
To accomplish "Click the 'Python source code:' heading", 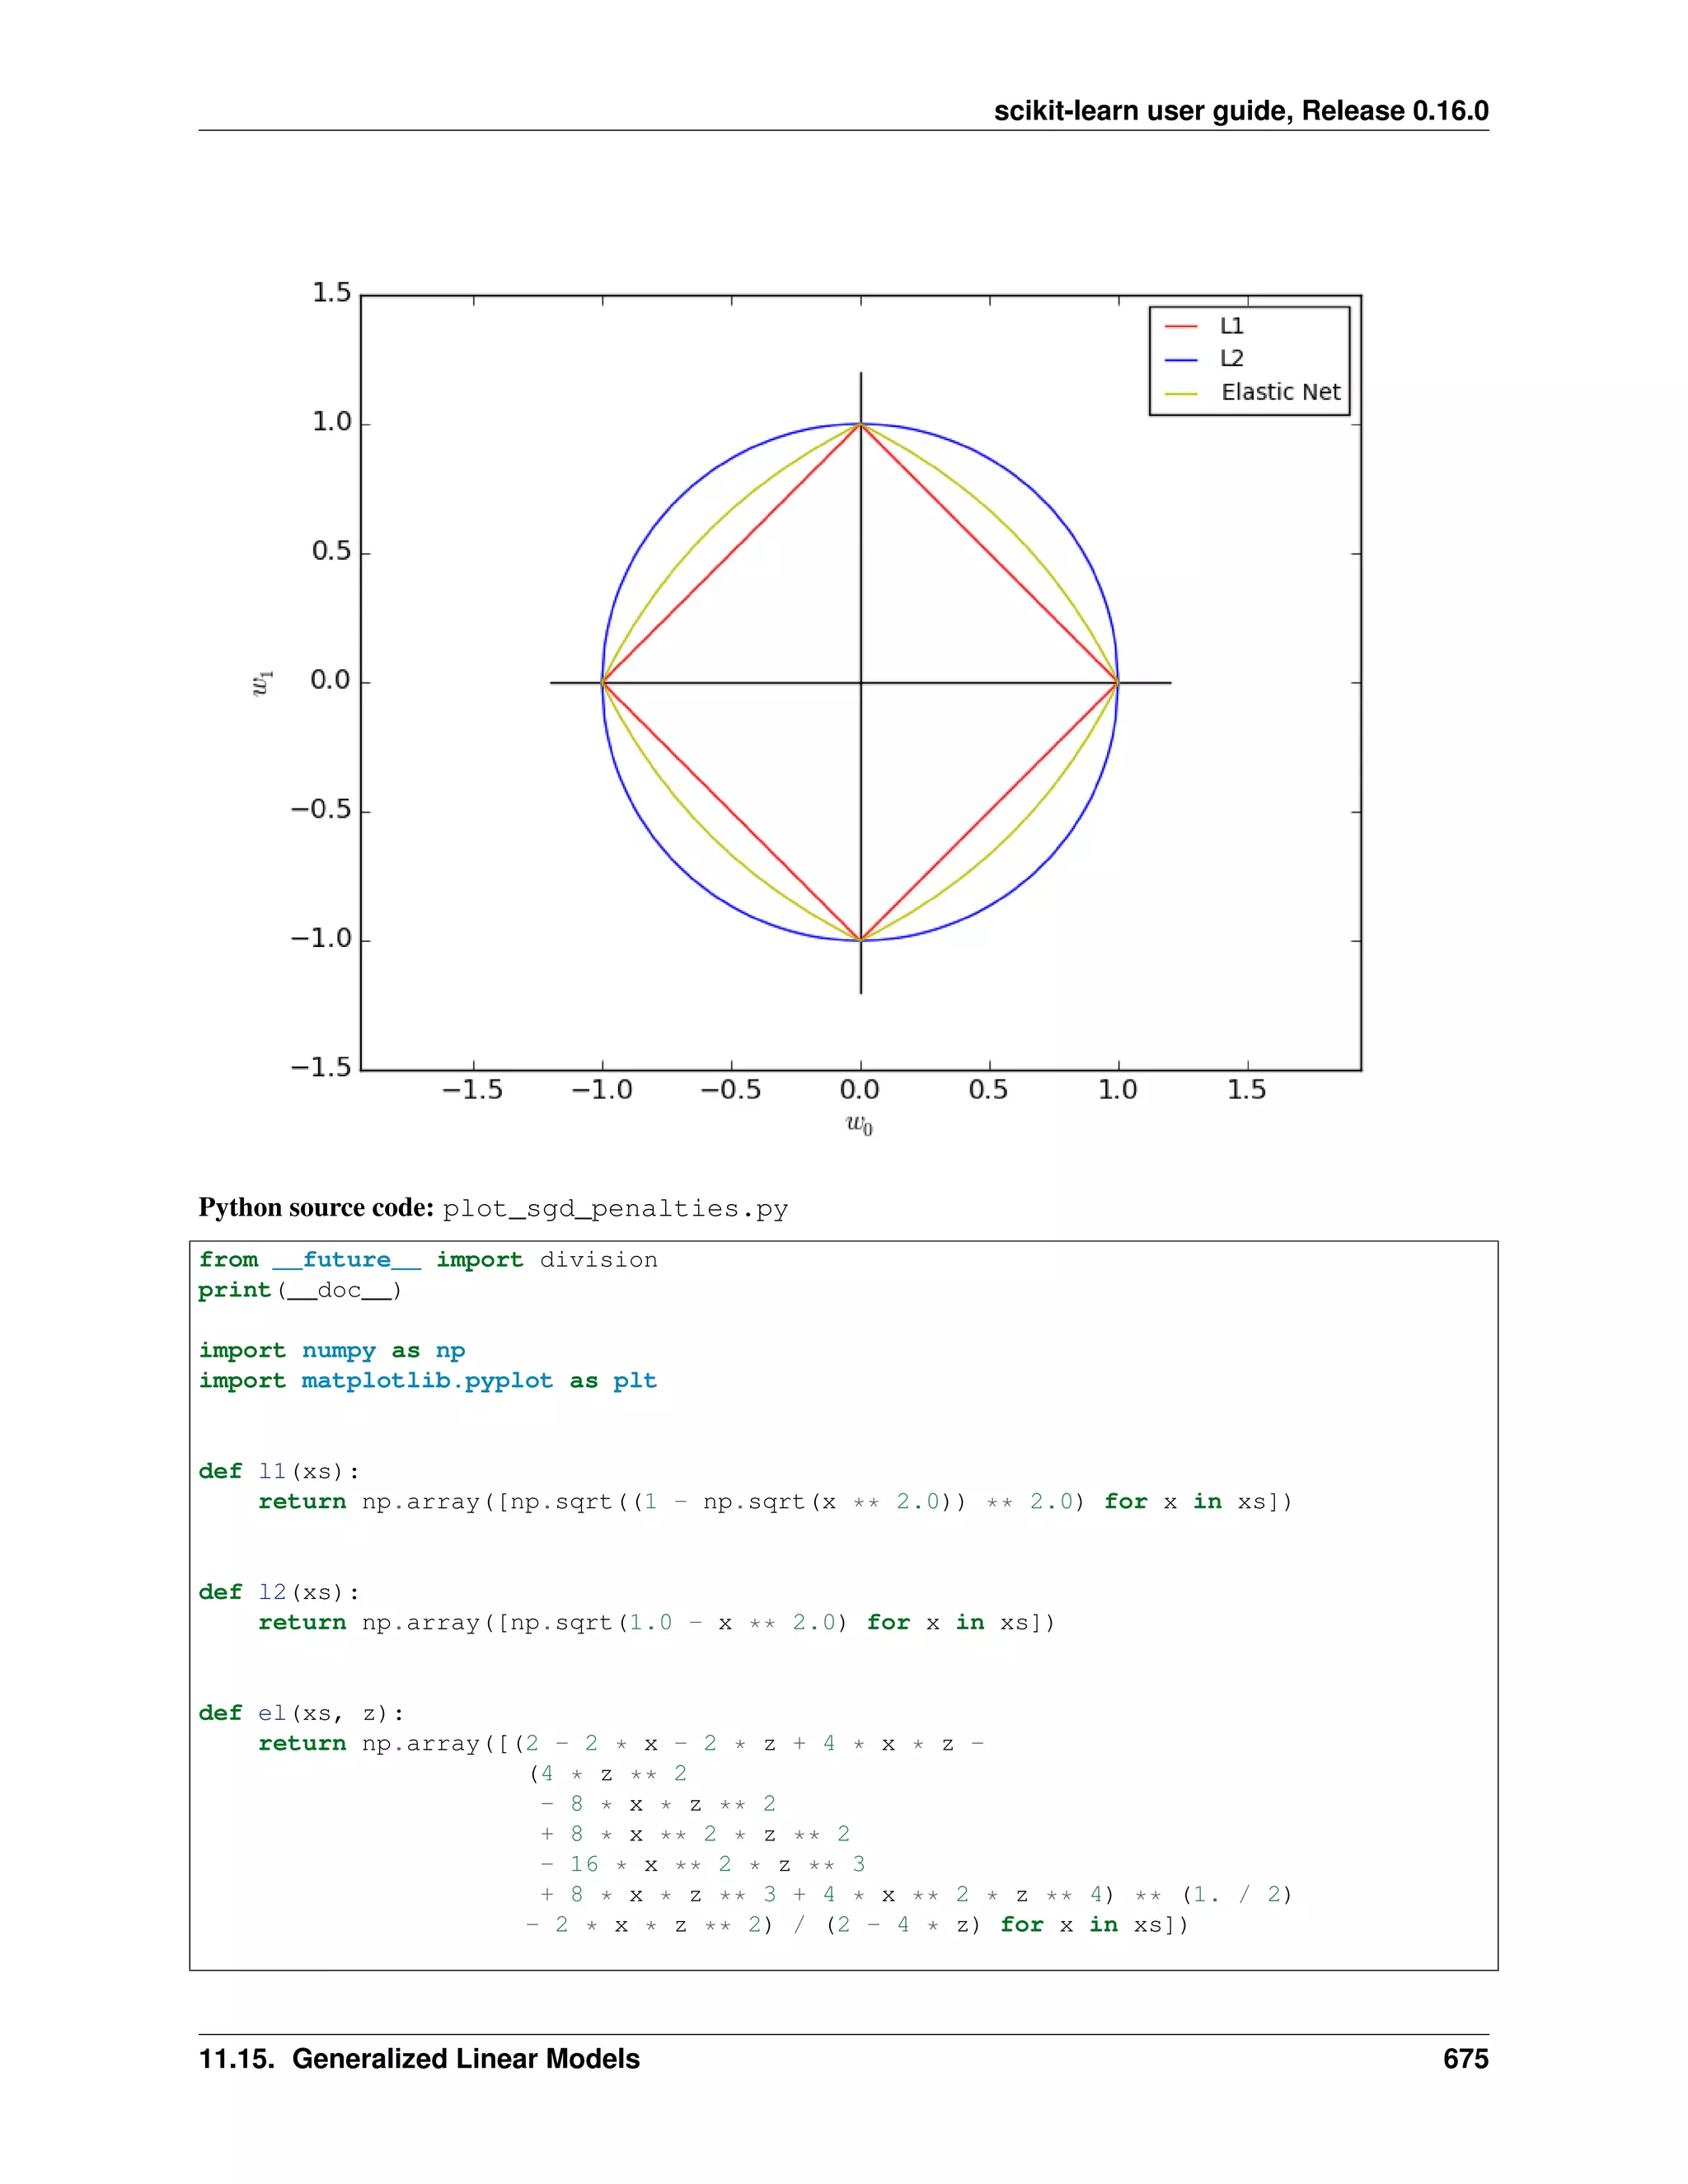I will pyautogui.click(x=316, y=1208).
